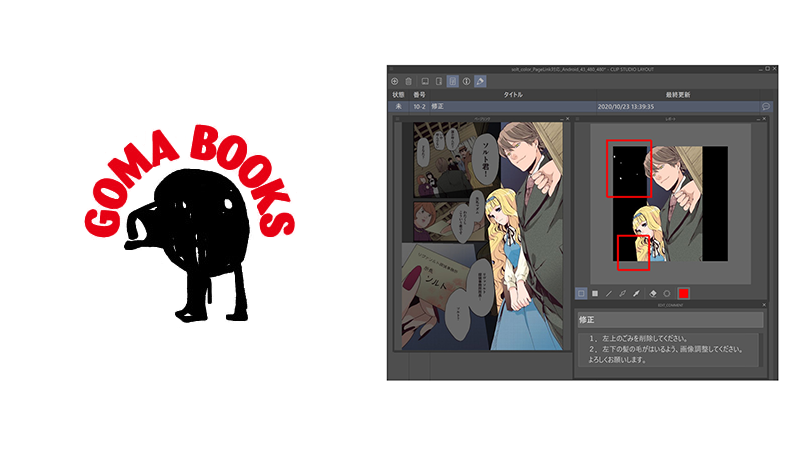This screenshot has height=450, width=800.
Task: Select the eraser tool
Action: point(653,293)
